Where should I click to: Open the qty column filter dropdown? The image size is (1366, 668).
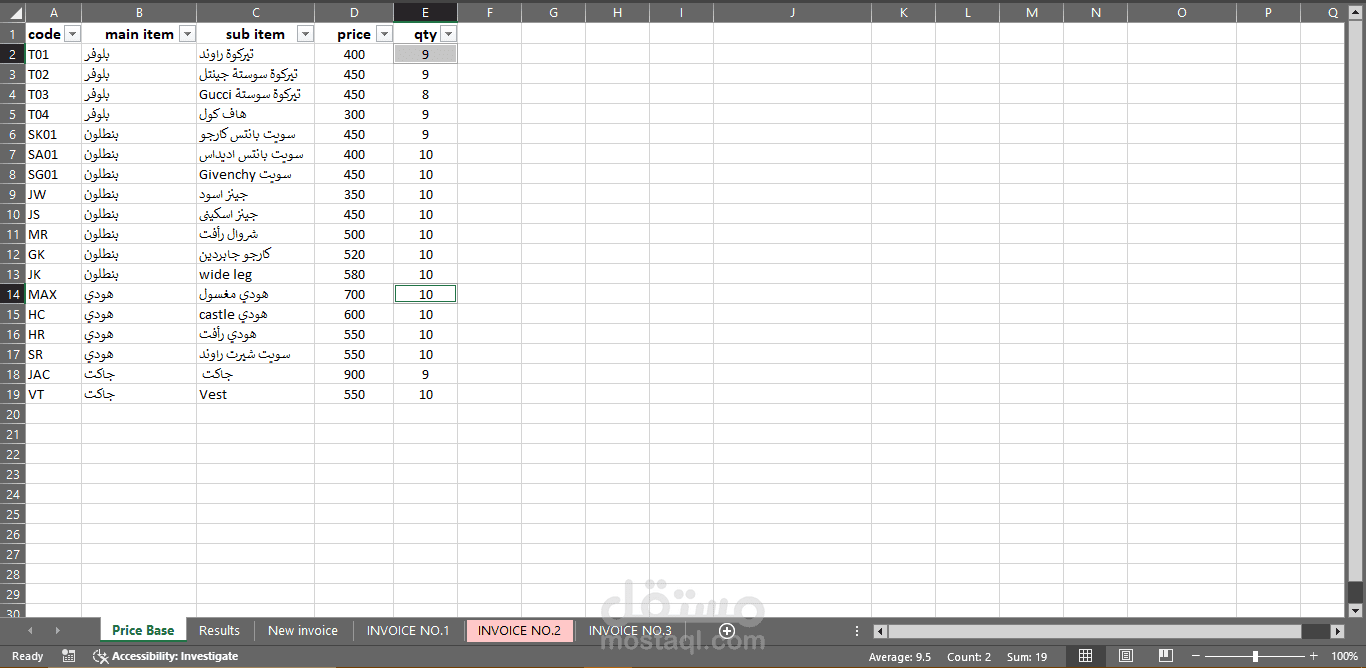pos(448,34)
